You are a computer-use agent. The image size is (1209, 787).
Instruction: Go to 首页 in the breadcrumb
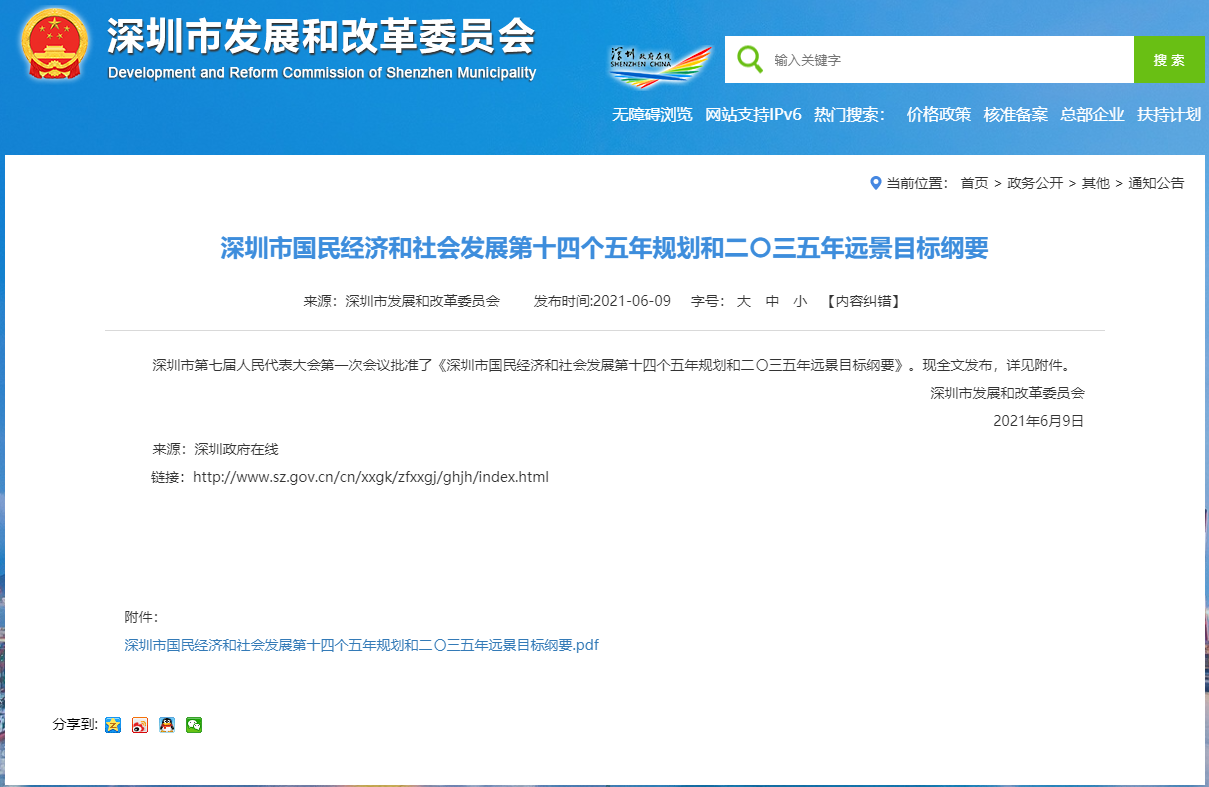point(974,183)
